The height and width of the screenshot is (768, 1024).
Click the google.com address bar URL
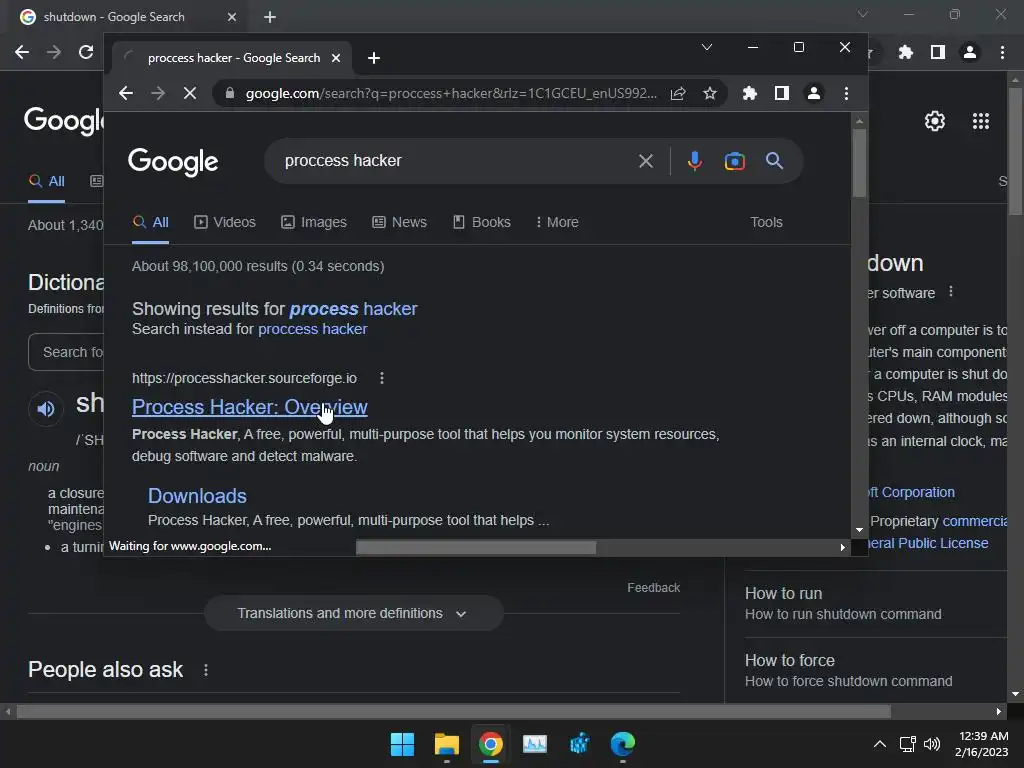pyautogui.click(x=451, y=93)
